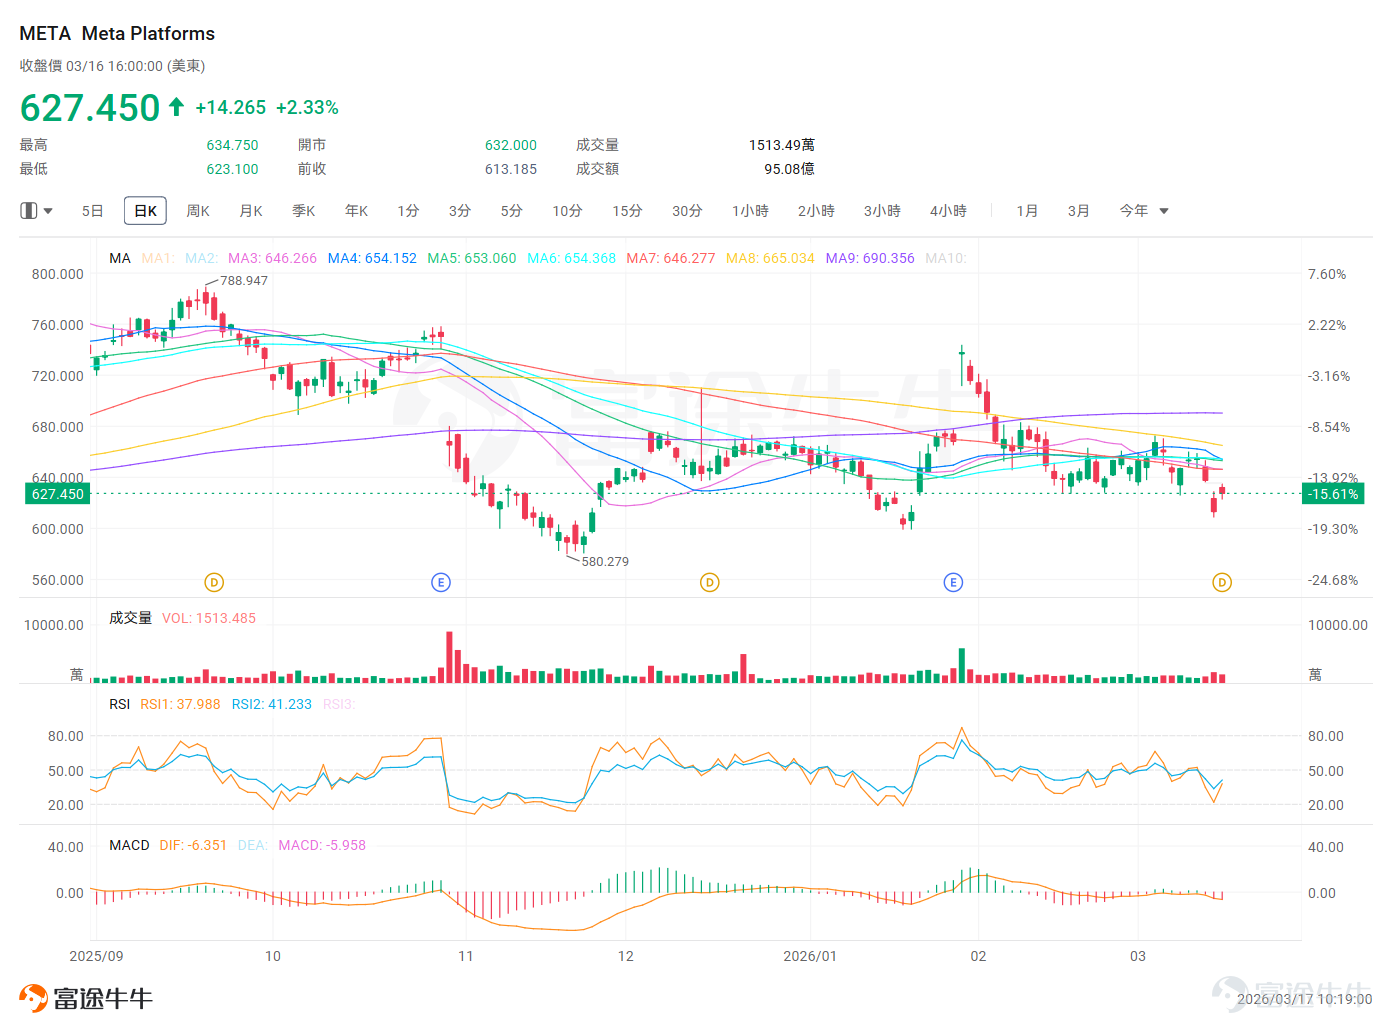Click the RSI panel label
This screenshot has height=1031, width=1392.
(x=120, y=704)
